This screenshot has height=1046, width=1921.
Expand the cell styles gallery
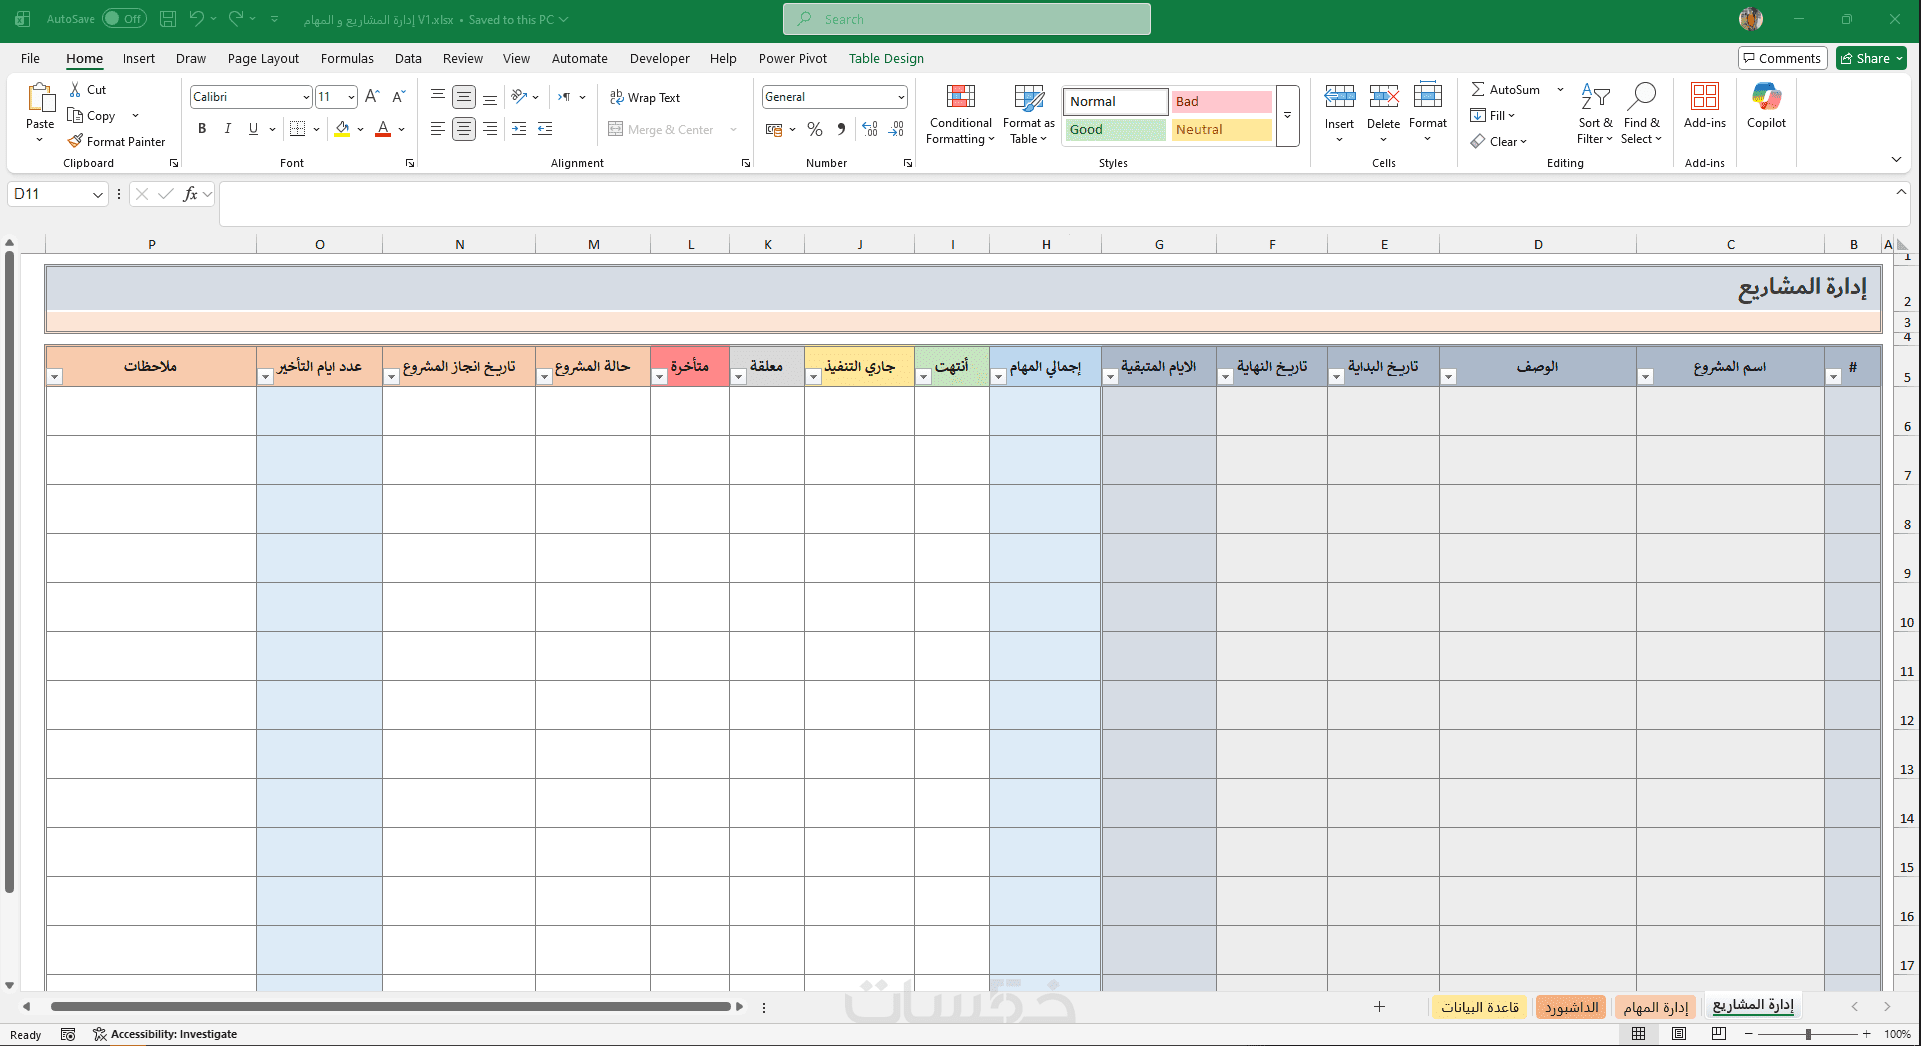(x=1288, y=115)
